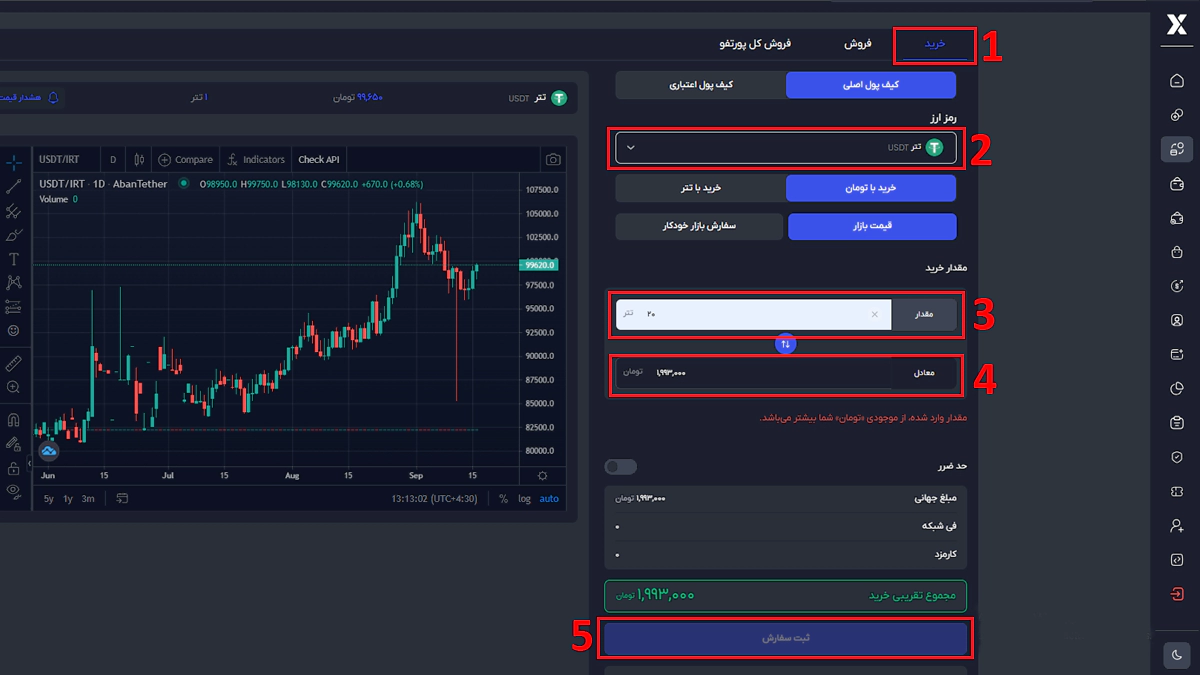Take a chart snapshot with camera icon

click(553, 159)
